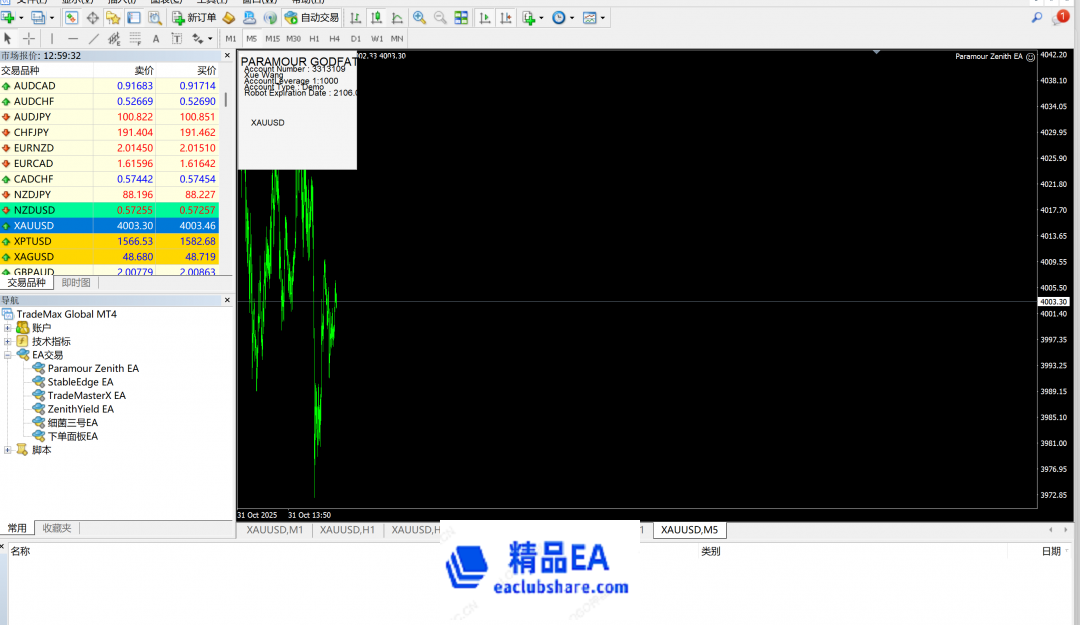The width and height of the screenshot is (1080, 625).
Task: Switch to the 收藏夹 navigator tab
Action: click(x=56, y=528)
